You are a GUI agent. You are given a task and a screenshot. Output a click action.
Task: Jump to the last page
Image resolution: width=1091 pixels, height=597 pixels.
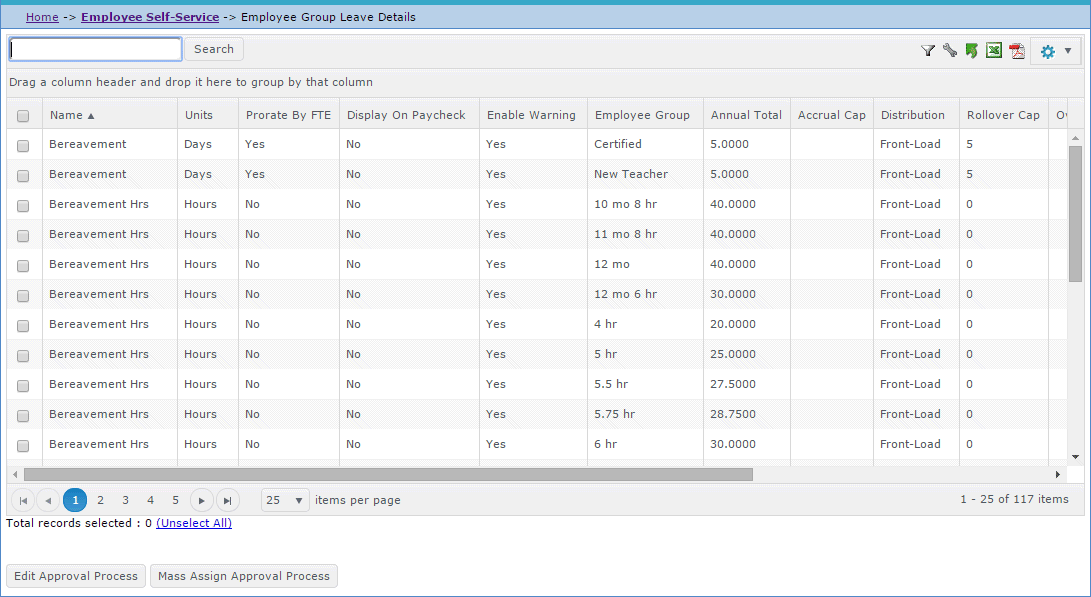[x=228, y=500]
